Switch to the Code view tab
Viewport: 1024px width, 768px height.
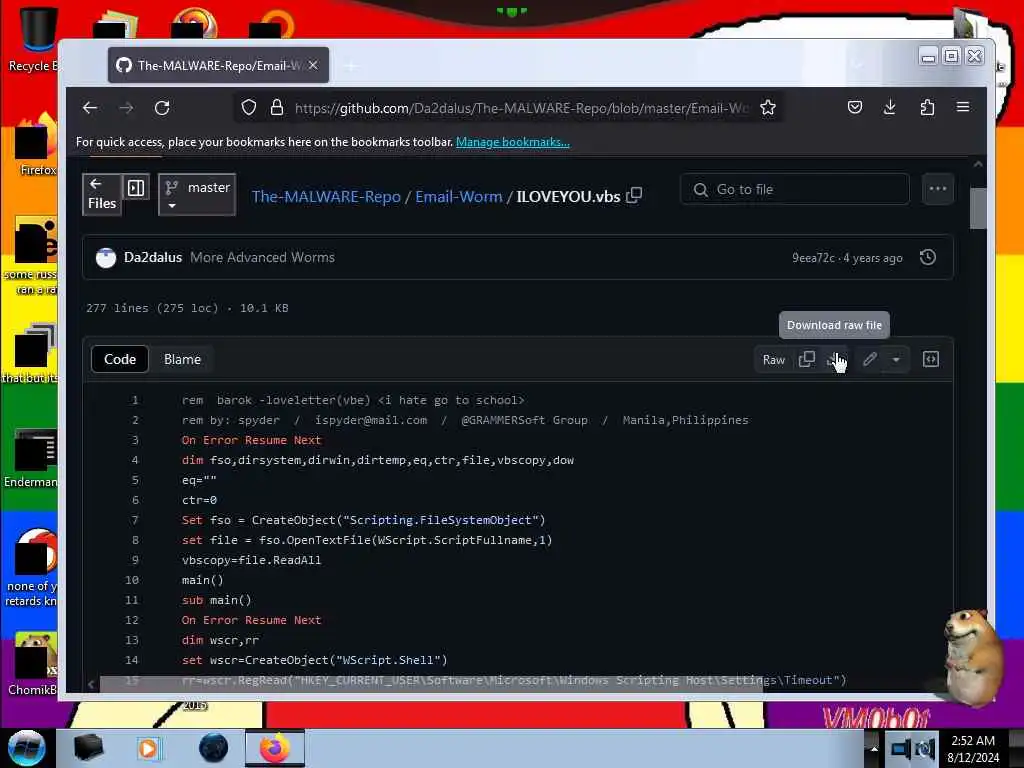(120, 359)
